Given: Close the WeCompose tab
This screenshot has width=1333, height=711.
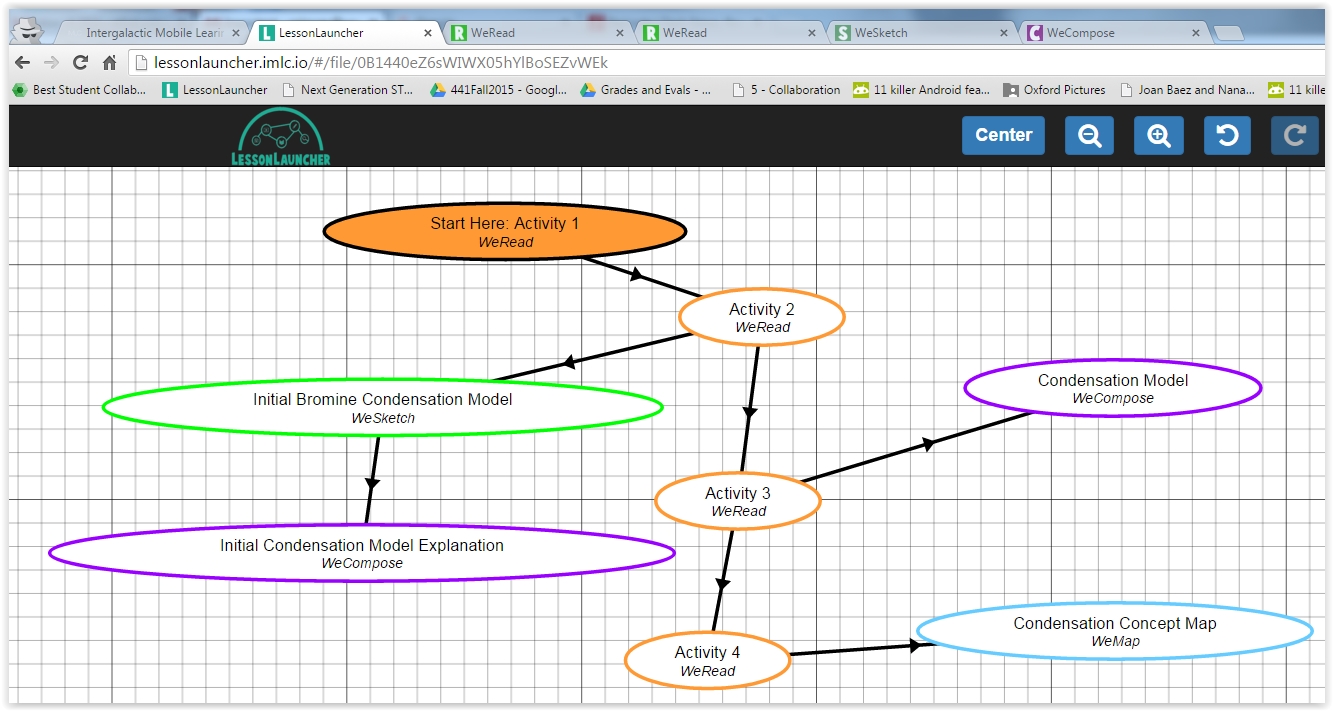Looking at the screenshot, I should click(x=1196, y=33).
